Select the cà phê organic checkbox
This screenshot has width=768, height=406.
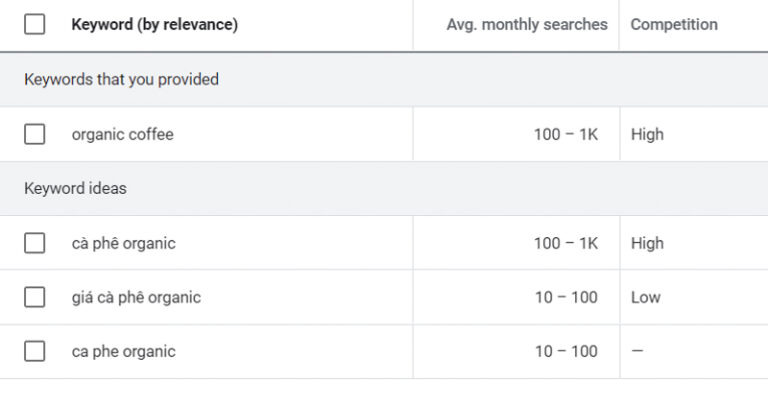[35, 243]
